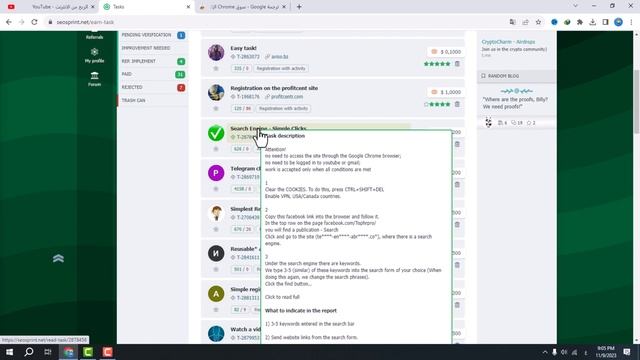Share this page icon in address bar

point(525,22)
